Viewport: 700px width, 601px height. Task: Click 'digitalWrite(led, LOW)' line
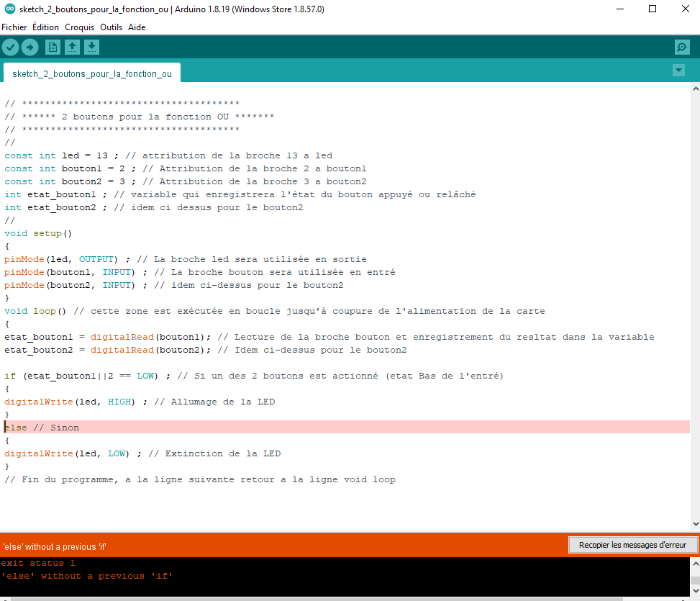tap(142, 453)
